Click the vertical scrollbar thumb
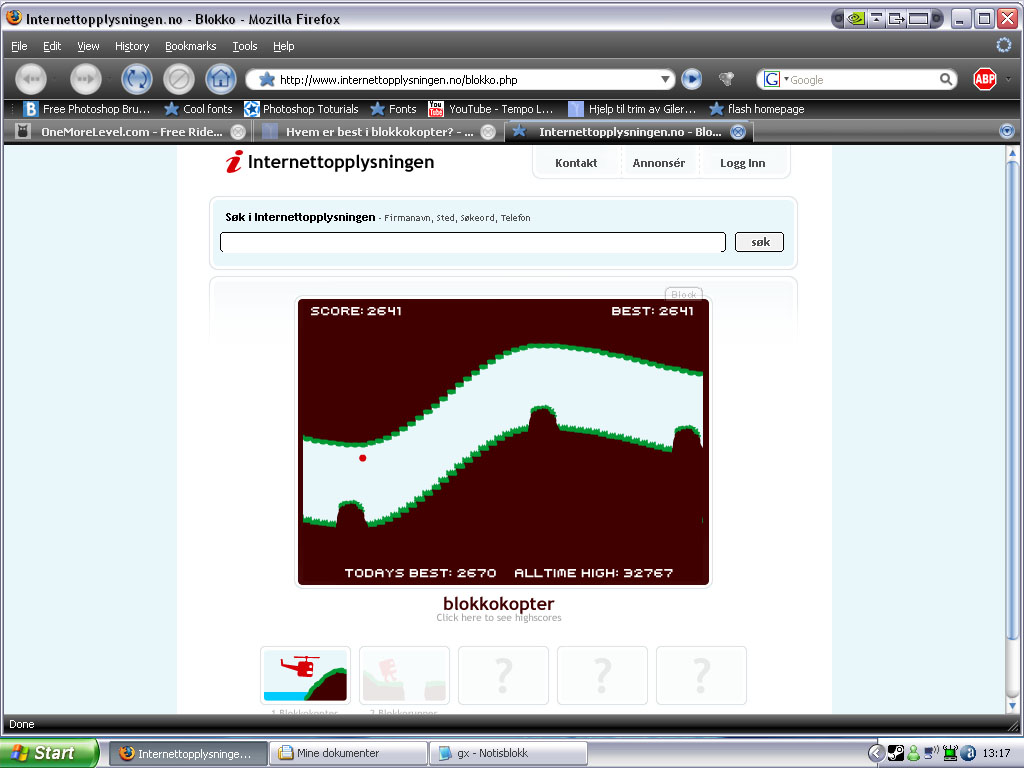1024x768 pixels. point(1012,400)
